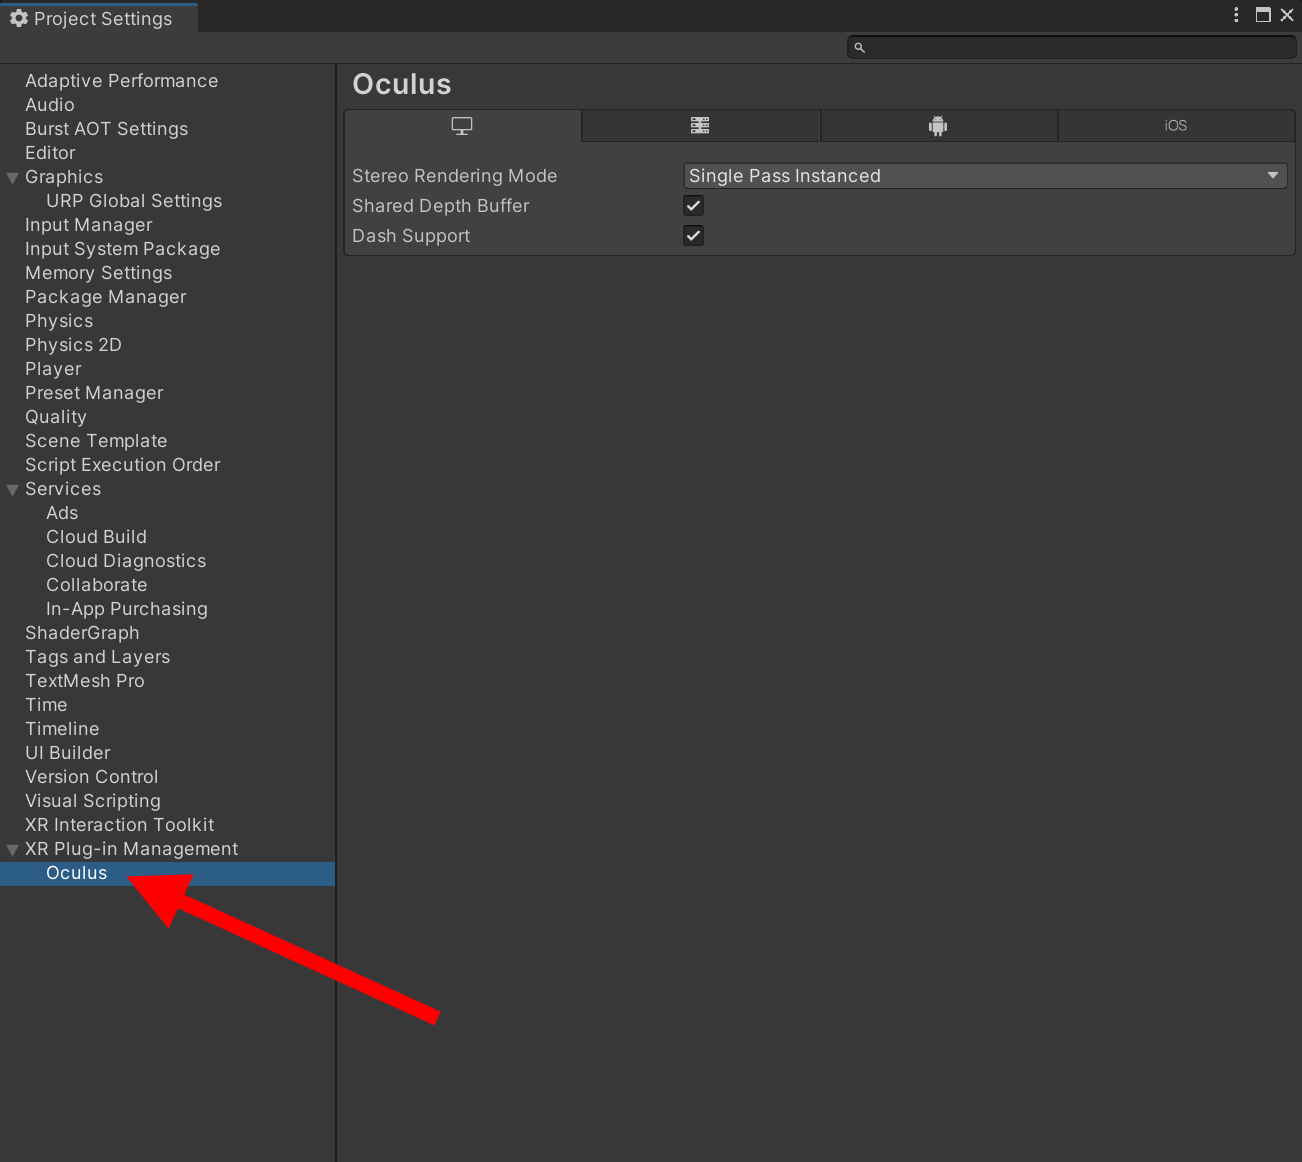Collapse the XR Plug-in Management section
Viewport: 1302px width, 1162px height.
click(x=13, y=850)
